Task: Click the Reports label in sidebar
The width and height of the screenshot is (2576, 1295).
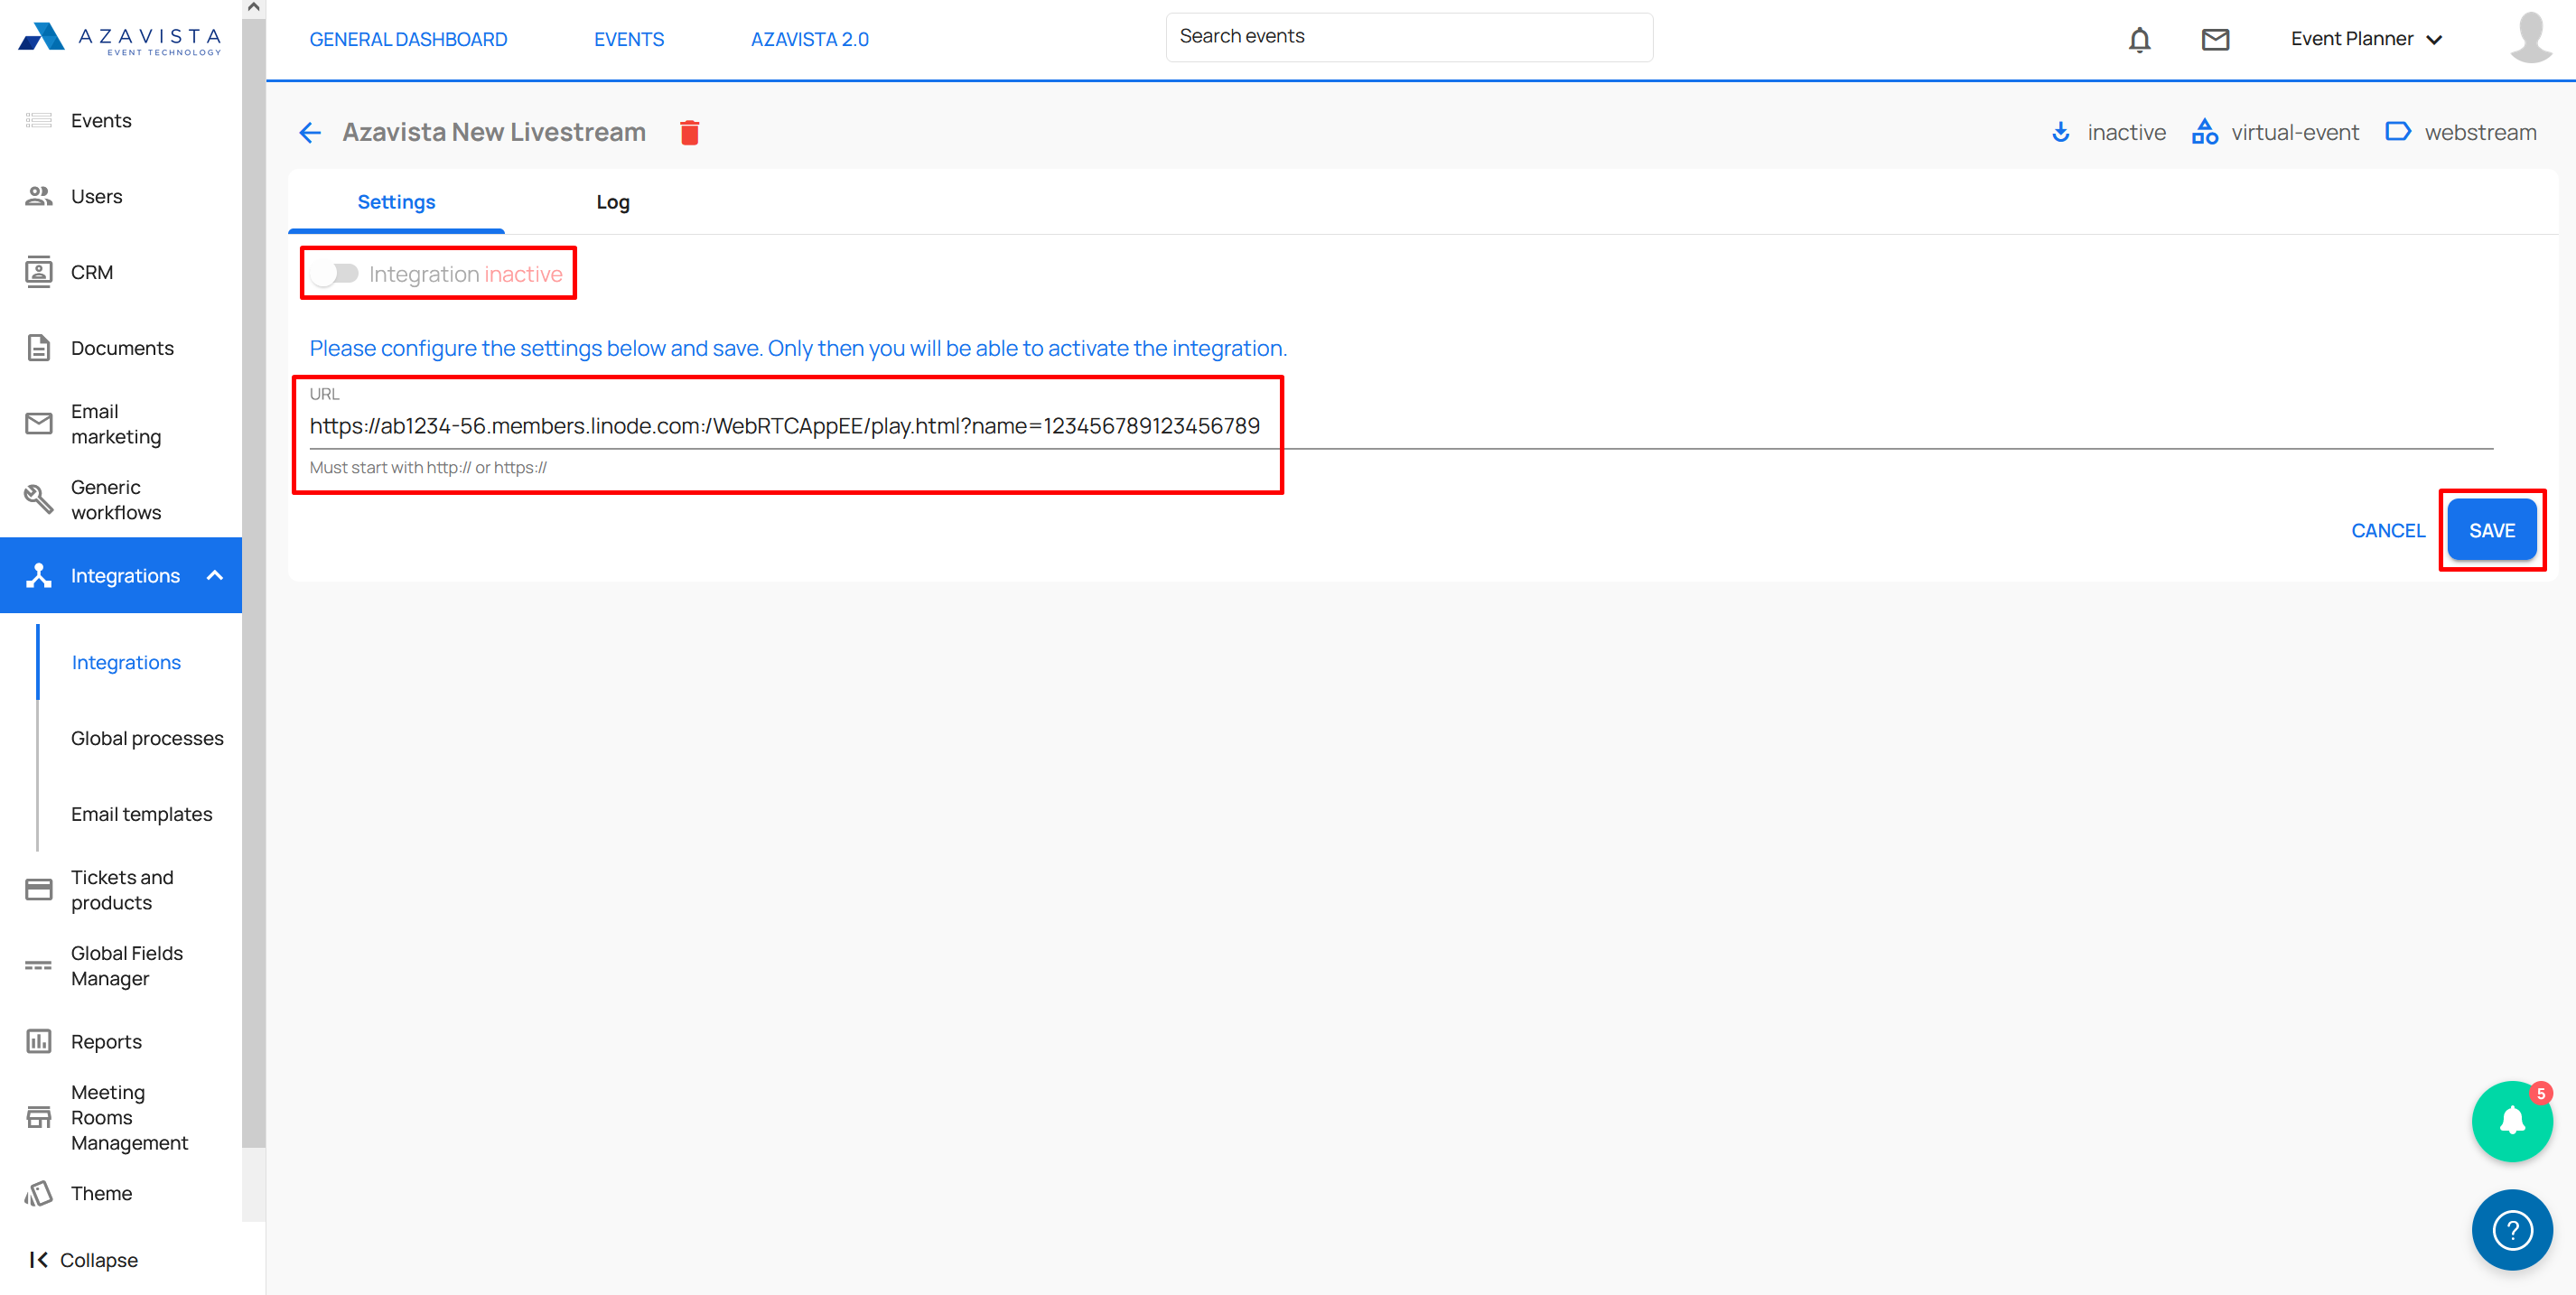Action: point(106,1041)
